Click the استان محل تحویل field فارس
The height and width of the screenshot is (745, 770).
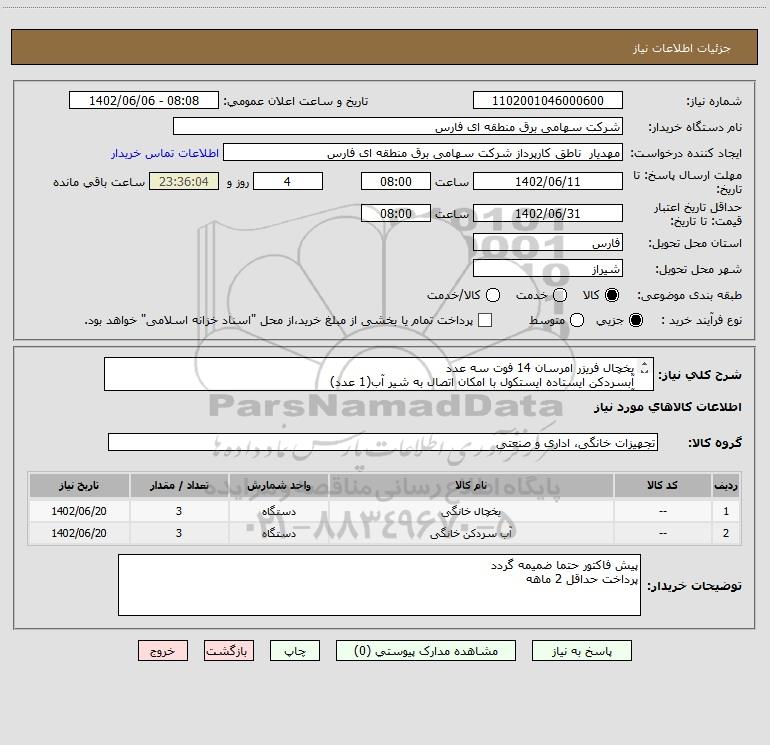[x=548, y=242]
